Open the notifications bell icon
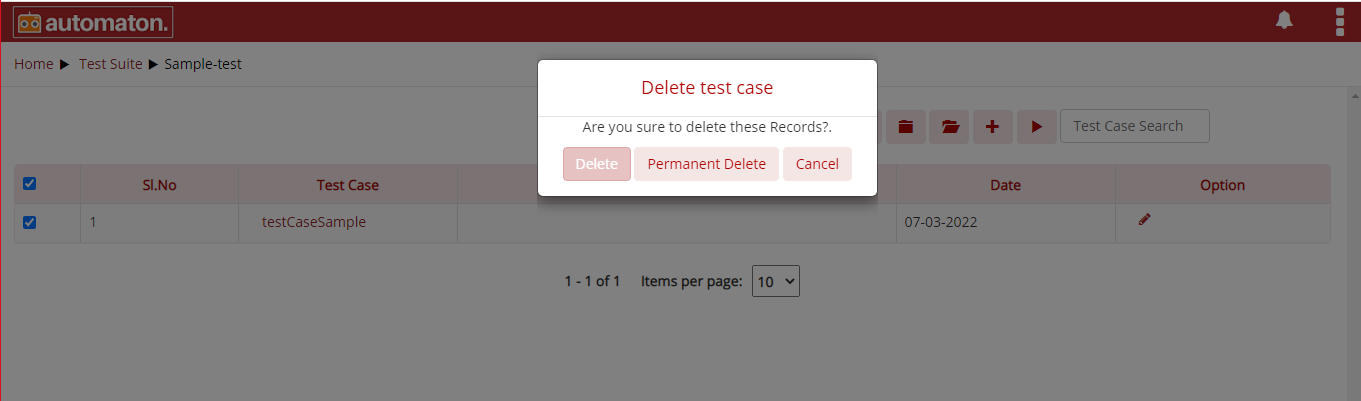Image resolution: width=1361 pixels, height=401 pixels. (1284, 20)
